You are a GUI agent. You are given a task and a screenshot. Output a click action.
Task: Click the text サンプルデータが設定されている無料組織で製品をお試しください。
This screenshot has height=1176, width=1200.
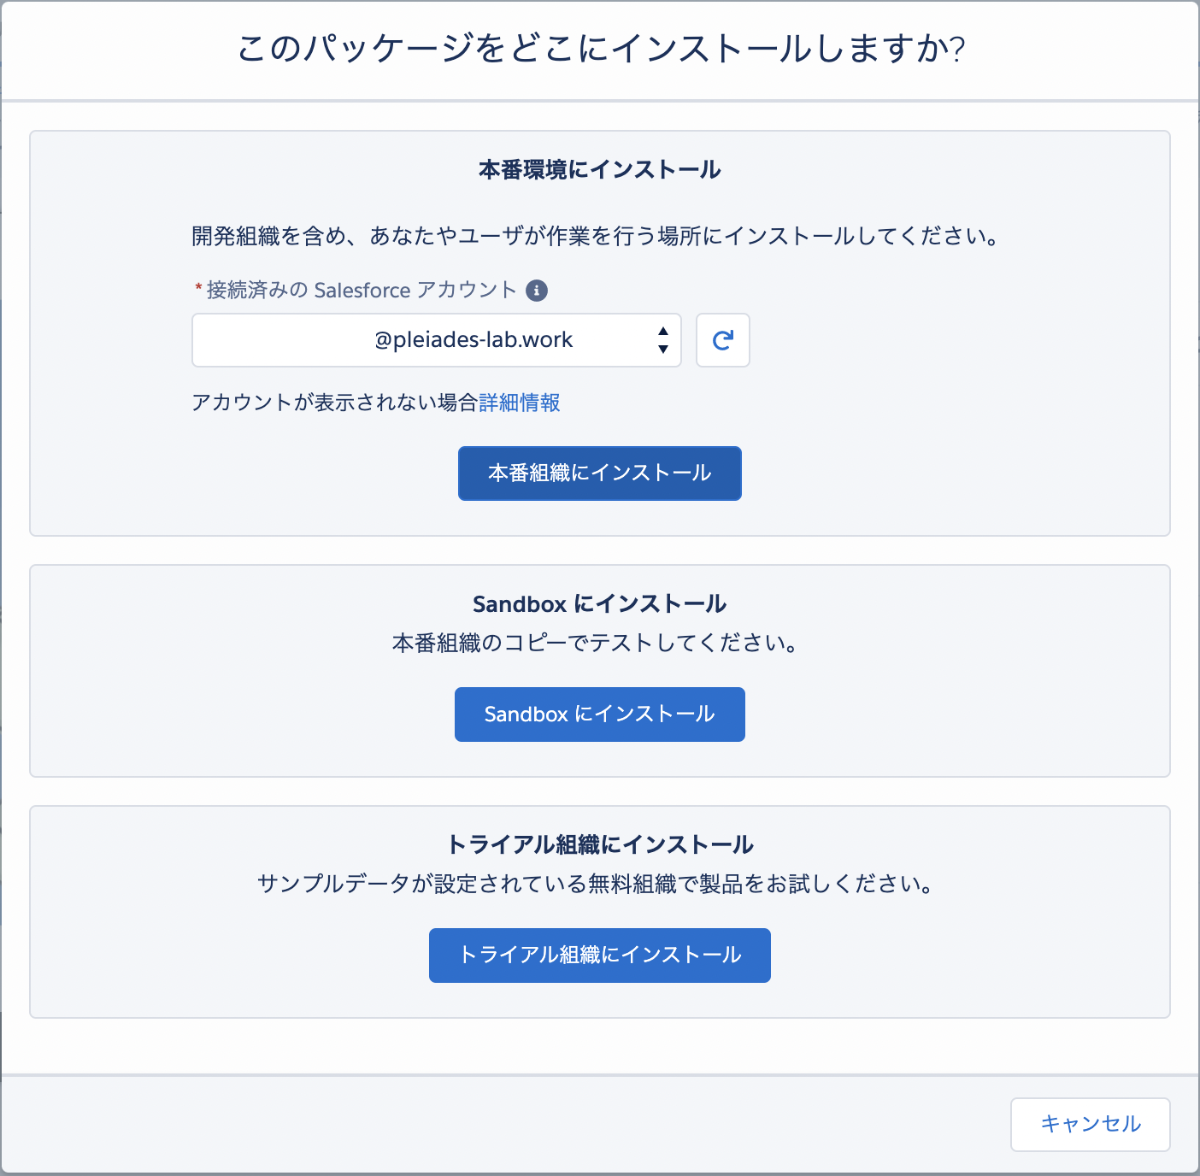click(x=597, y=884)
